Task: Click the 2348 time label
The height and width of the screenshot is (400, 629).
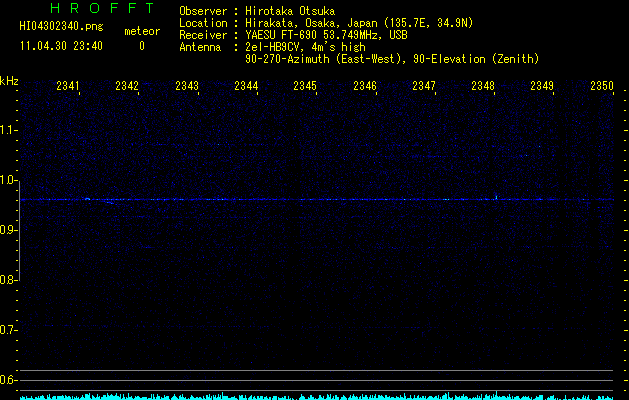Action: coord(483,86)
